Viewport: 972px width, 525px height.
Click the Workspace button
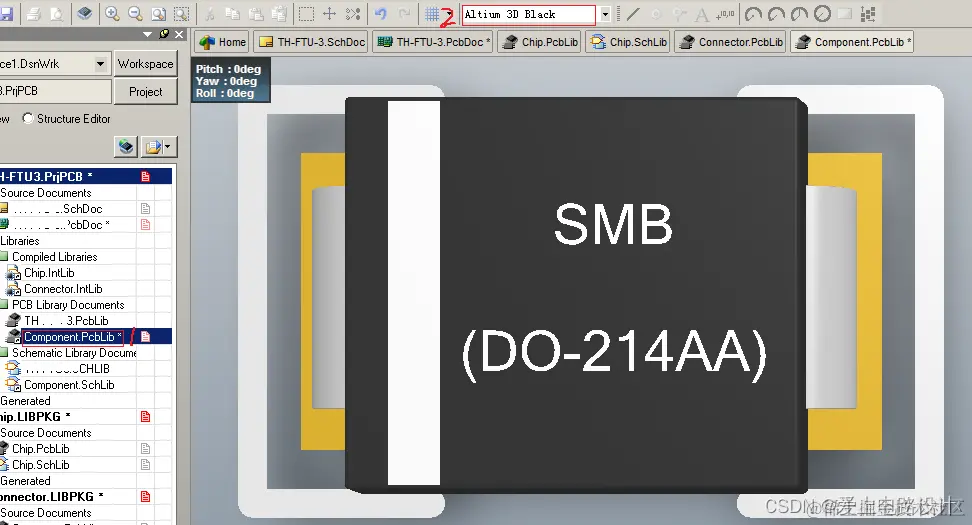point(145,64)
